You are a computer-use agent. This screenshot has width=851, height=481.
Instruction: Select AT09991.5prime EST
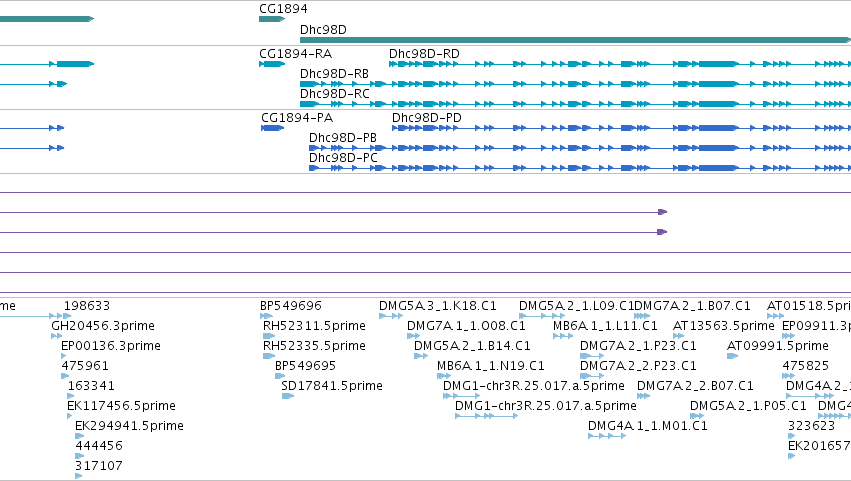732,356
